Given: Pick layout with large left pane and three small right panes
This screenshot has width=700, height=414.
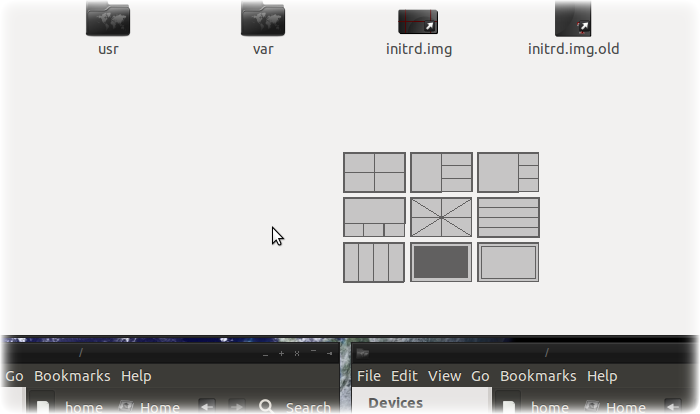Looking at the screenshot, I should coord(508,172).
